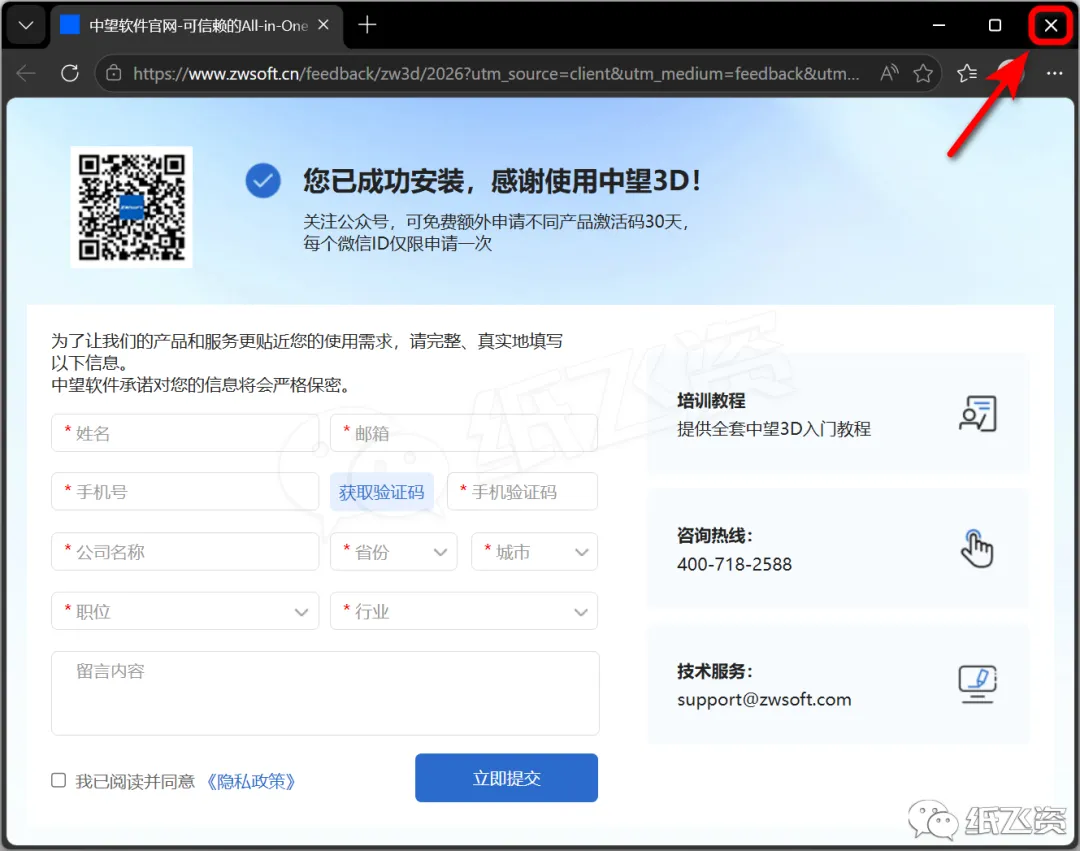This screenshot has width=1080, height=851.
Task: Focus the 邮箱 email field
Action: [464, 433]
